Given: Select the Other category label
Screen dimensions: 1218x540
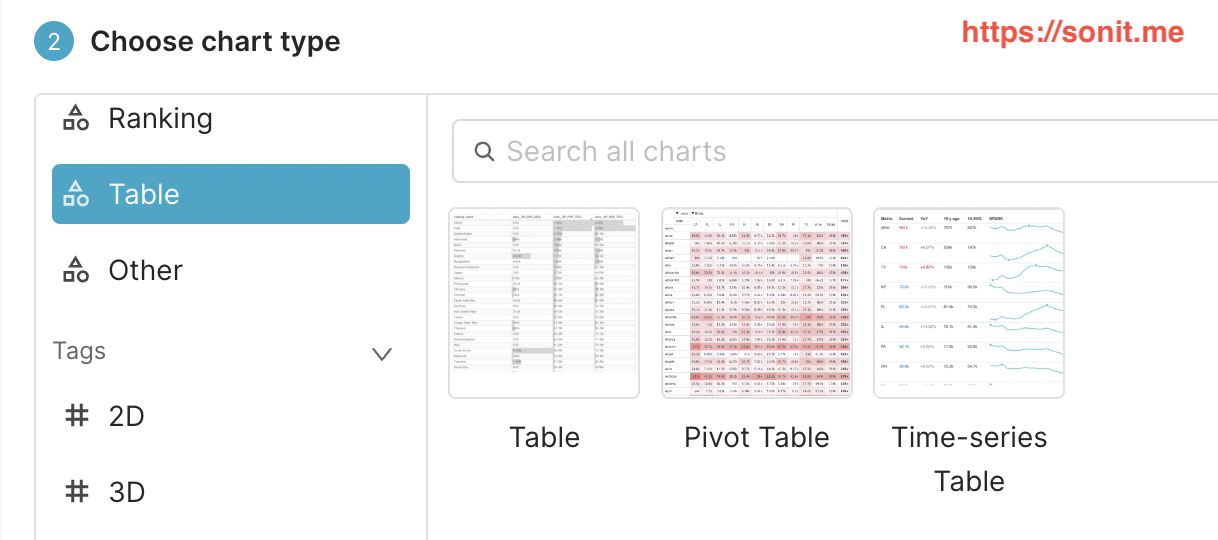Looking at the screenshot, I should [x=146, y=270].
